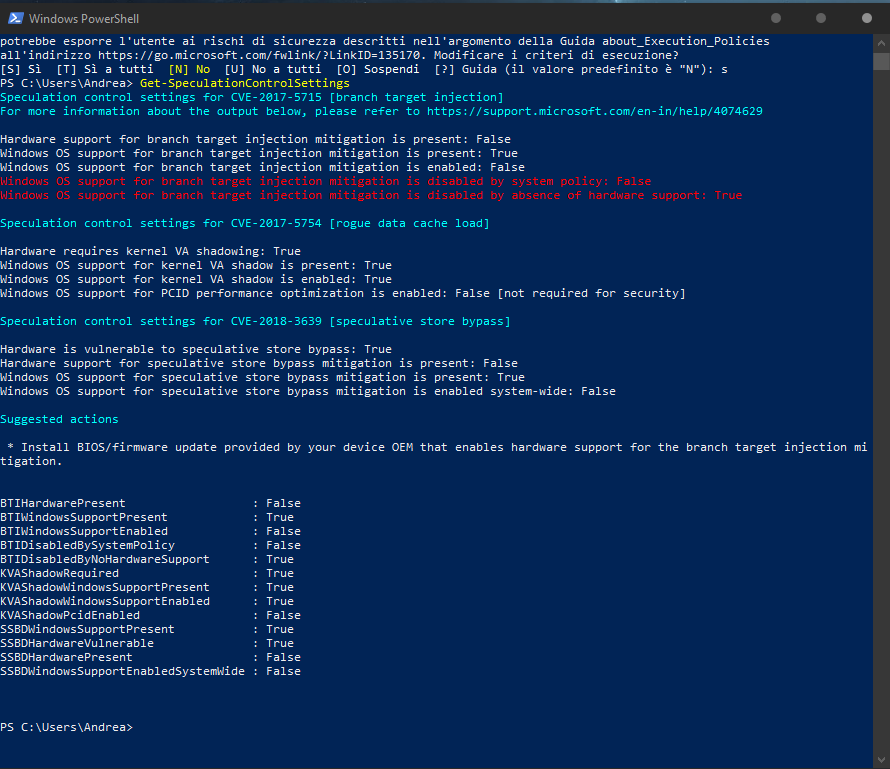Click the rightmost round window control button
890x769 pixels.
[x=866, y=18]
